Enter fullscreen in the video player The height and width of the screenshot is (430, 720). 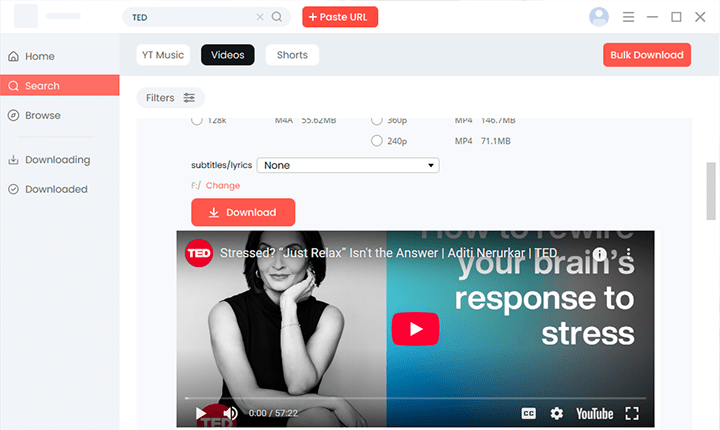pyautogui.click(x=632, y=413)
